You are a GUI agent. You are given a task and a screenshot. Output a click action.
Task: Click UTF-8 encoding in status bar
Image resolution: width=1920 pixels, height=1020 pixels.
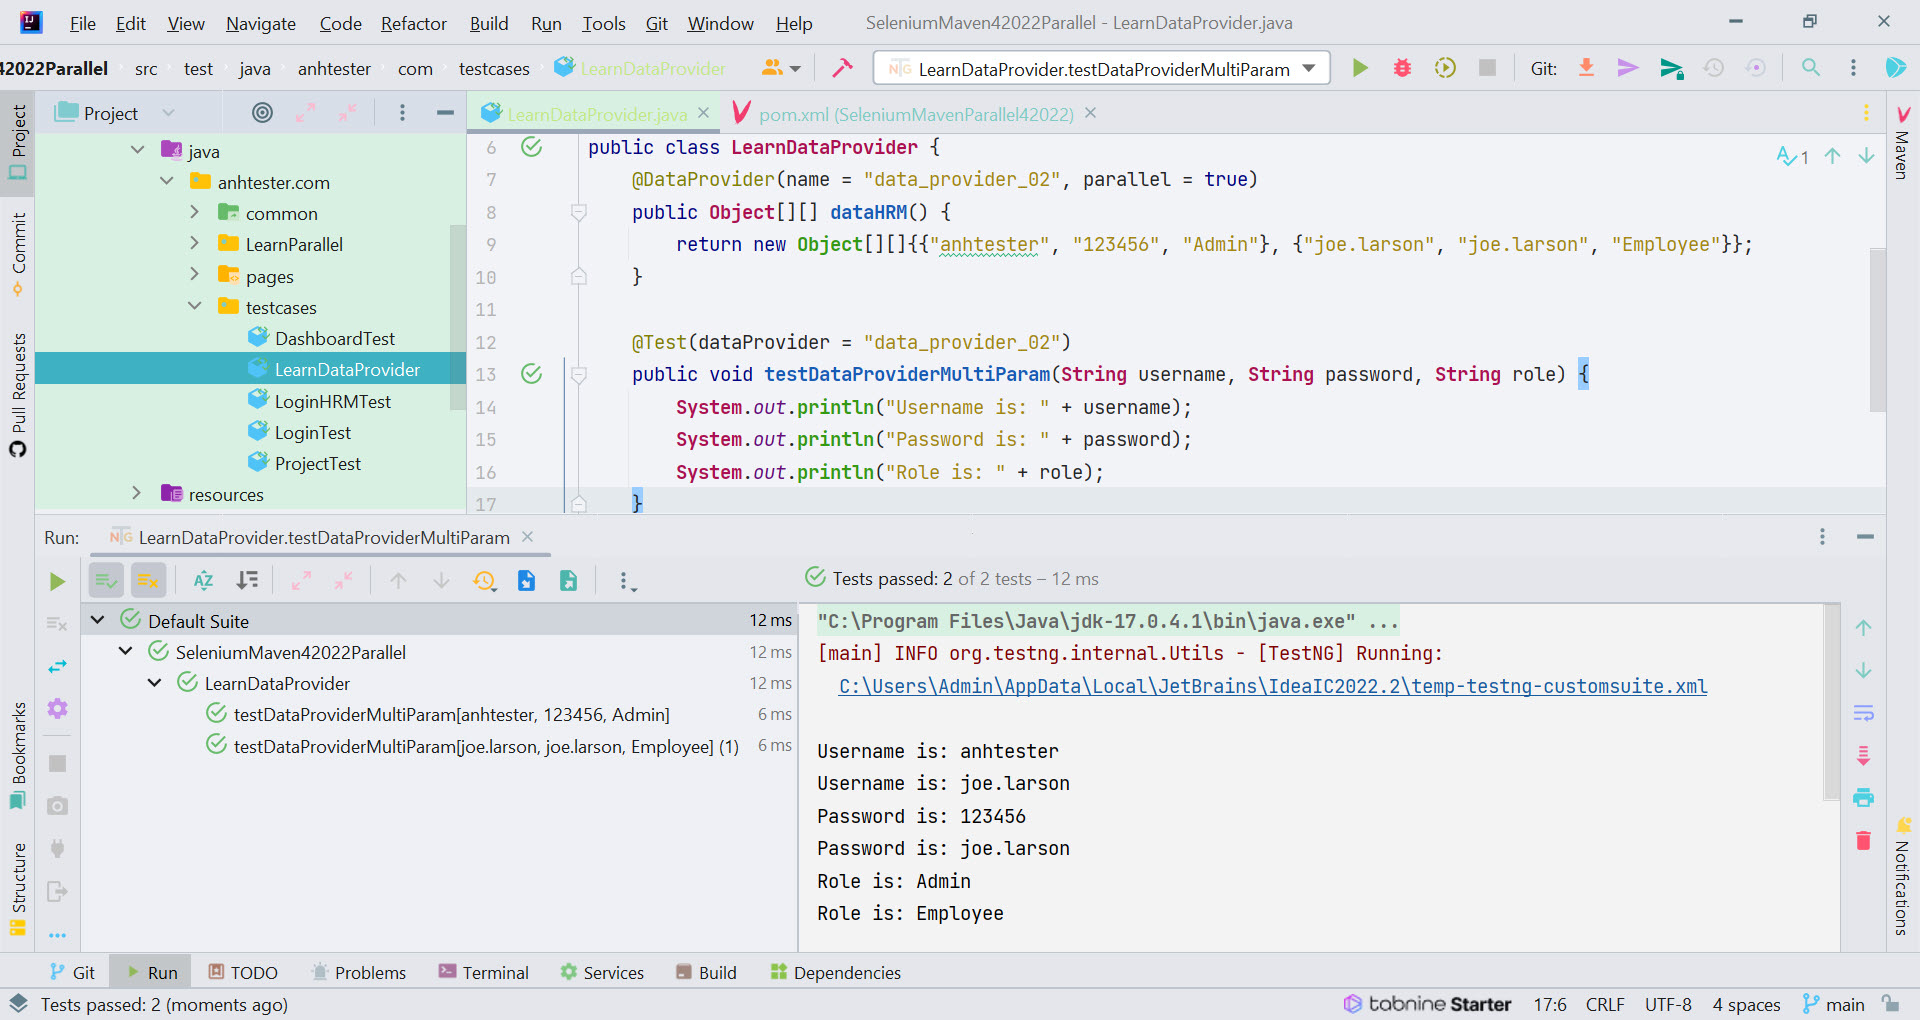[1668, 1004]
